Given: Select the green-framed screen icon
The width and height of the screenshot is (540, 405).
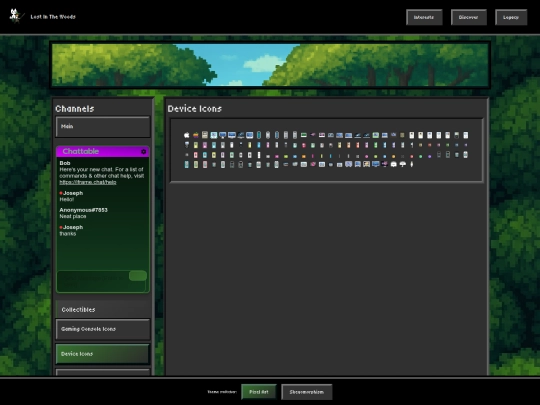Looking at the screenshot, I should point(376,135).
